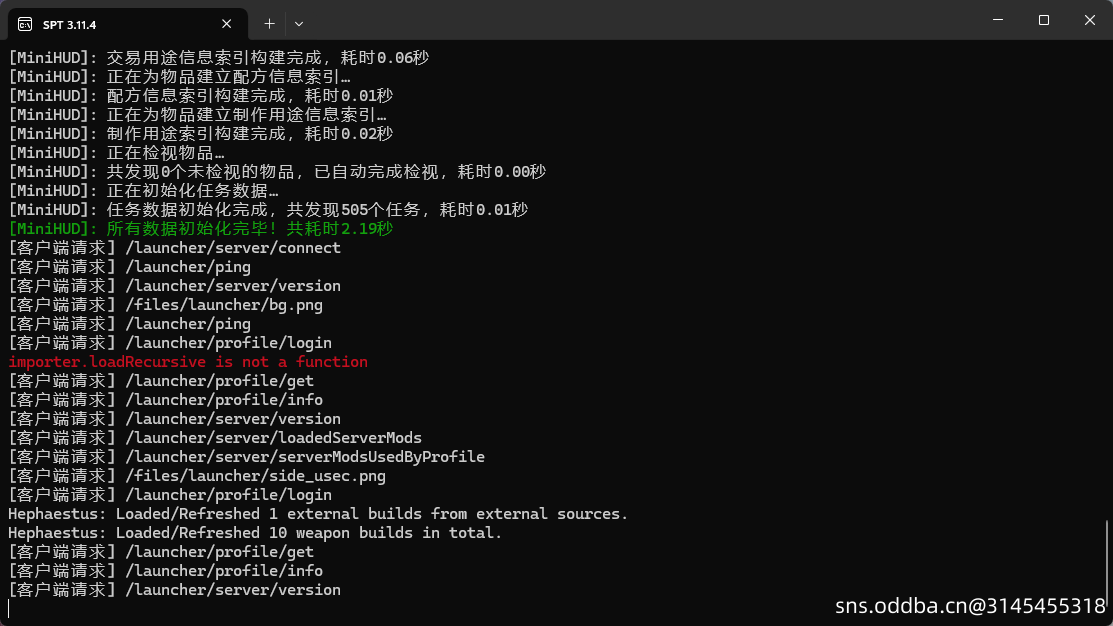Select the /launcher/server/connect log line
The image size is (1113, 626).
point(174,248)
